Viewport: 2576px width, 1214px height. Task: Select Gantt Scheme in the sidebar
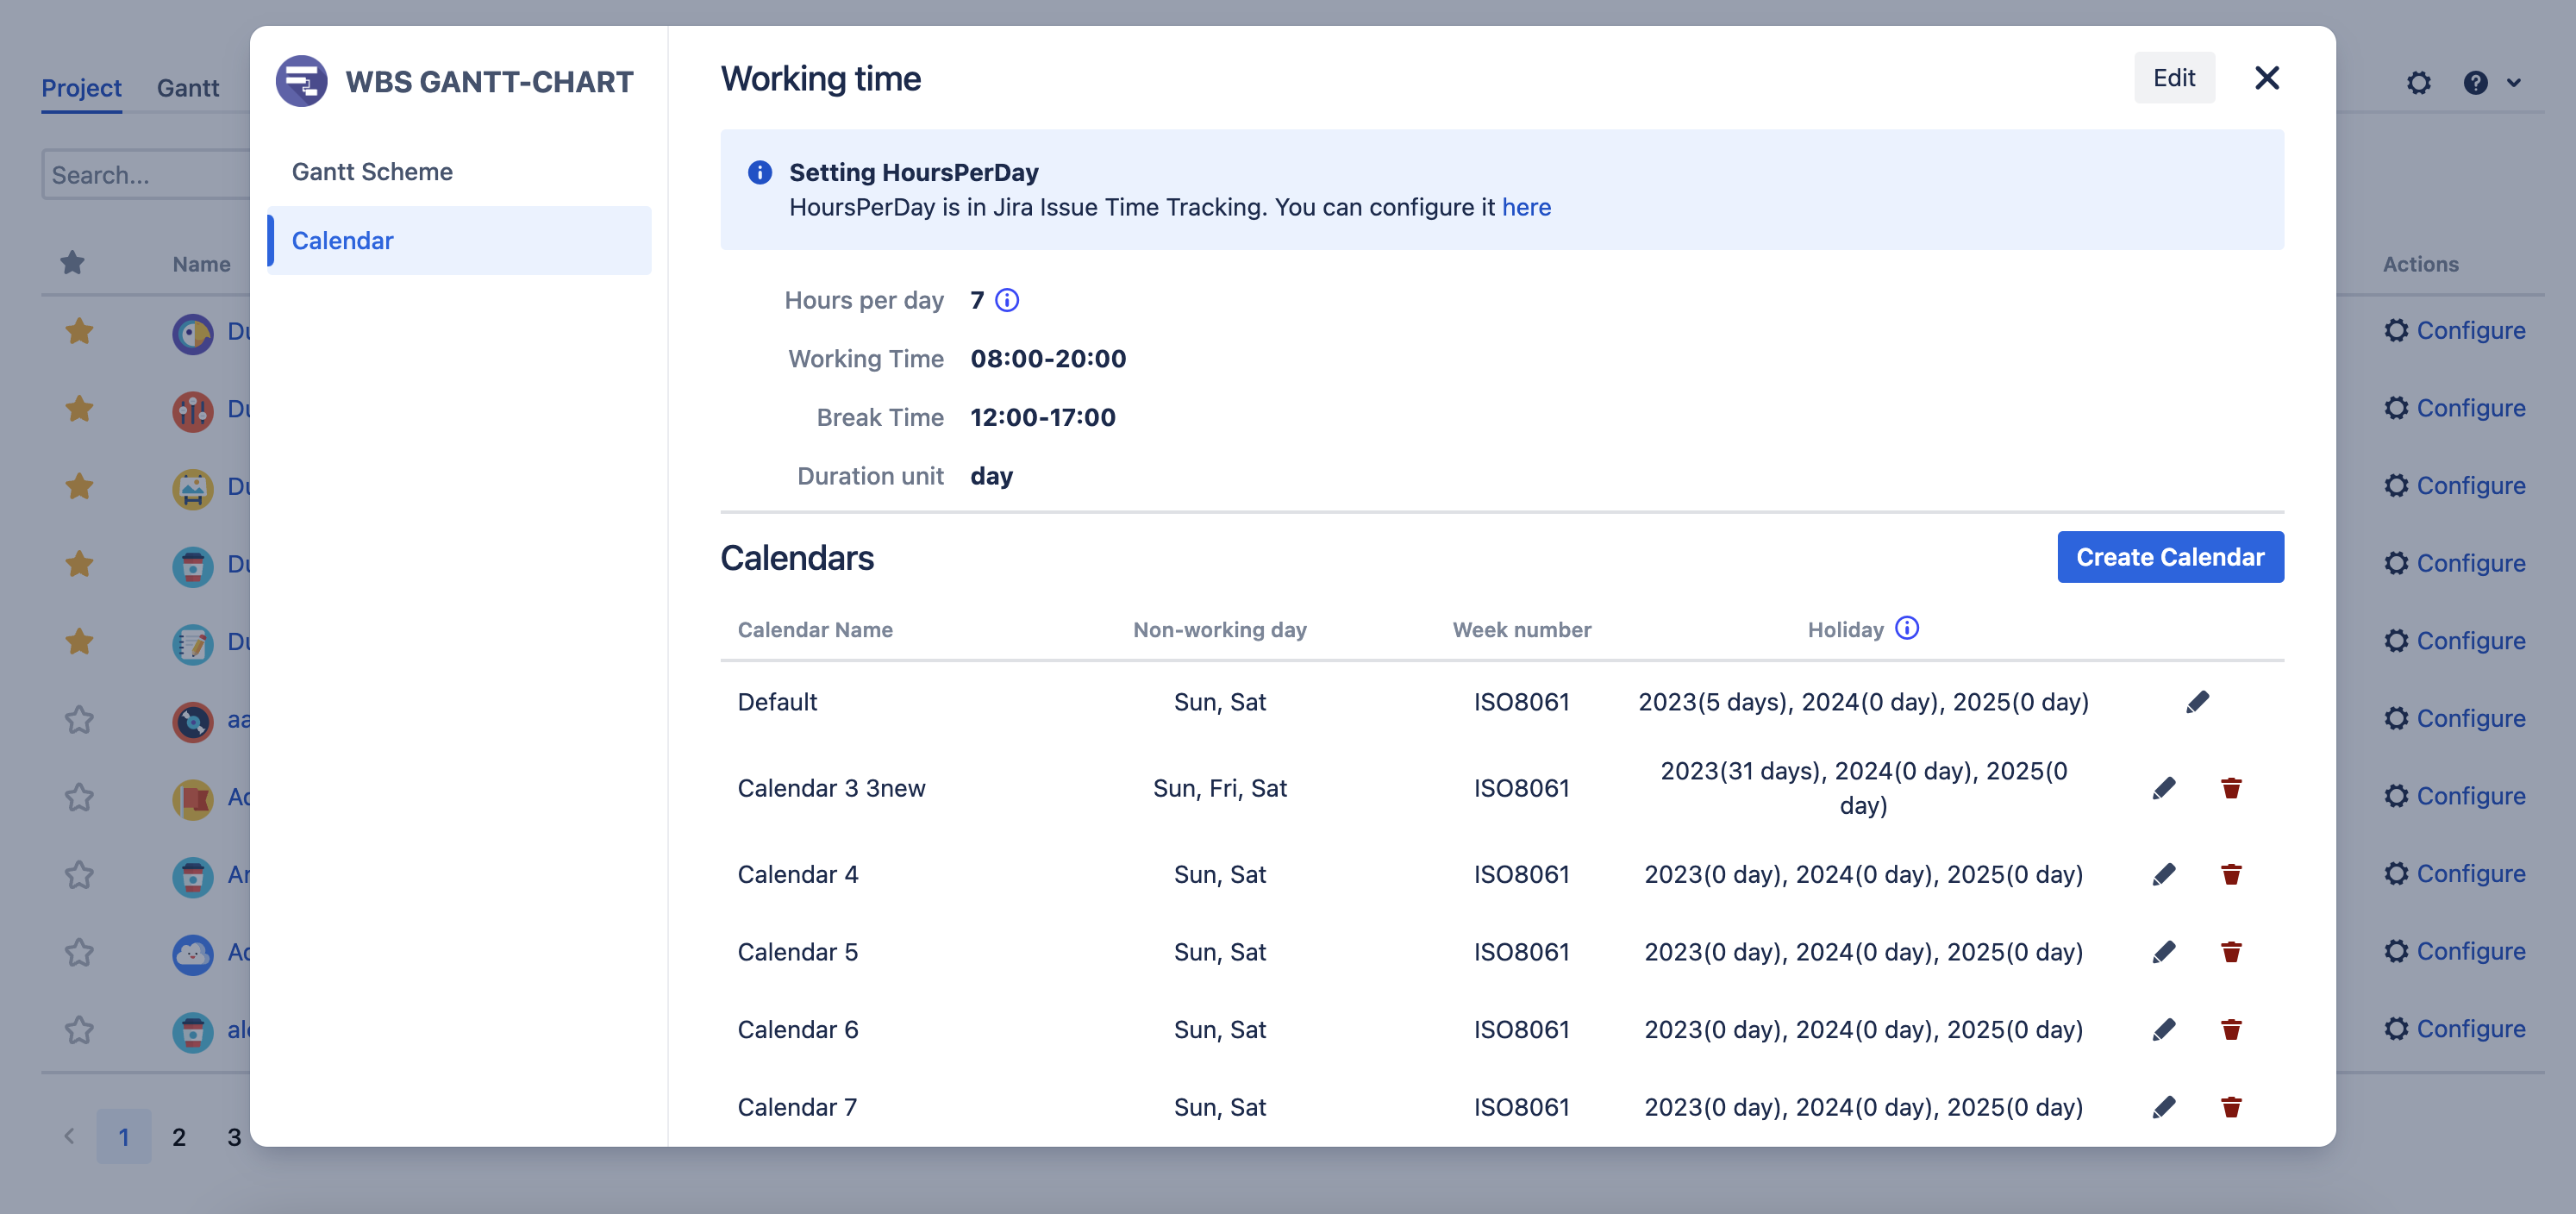(x=372, y=171)
